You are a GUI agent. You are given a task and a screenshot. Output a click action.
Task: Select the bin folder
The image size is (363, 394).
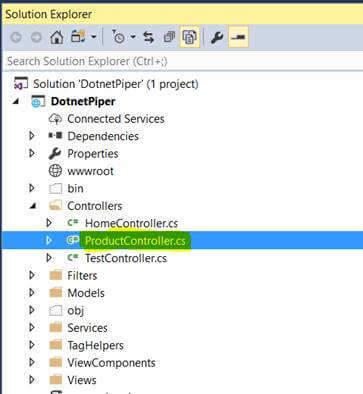pyautogui.click(x=75, y=188)
